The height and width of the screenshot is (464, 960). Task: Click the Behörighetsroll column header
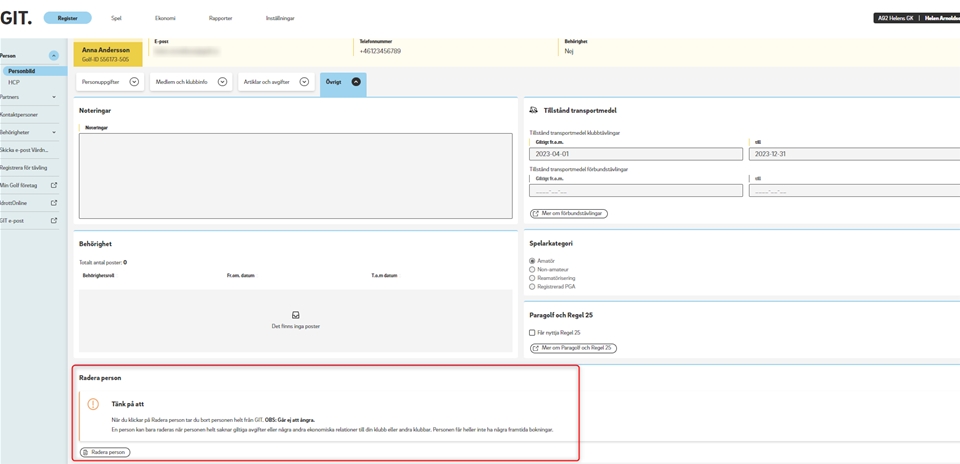pos(99,276)
